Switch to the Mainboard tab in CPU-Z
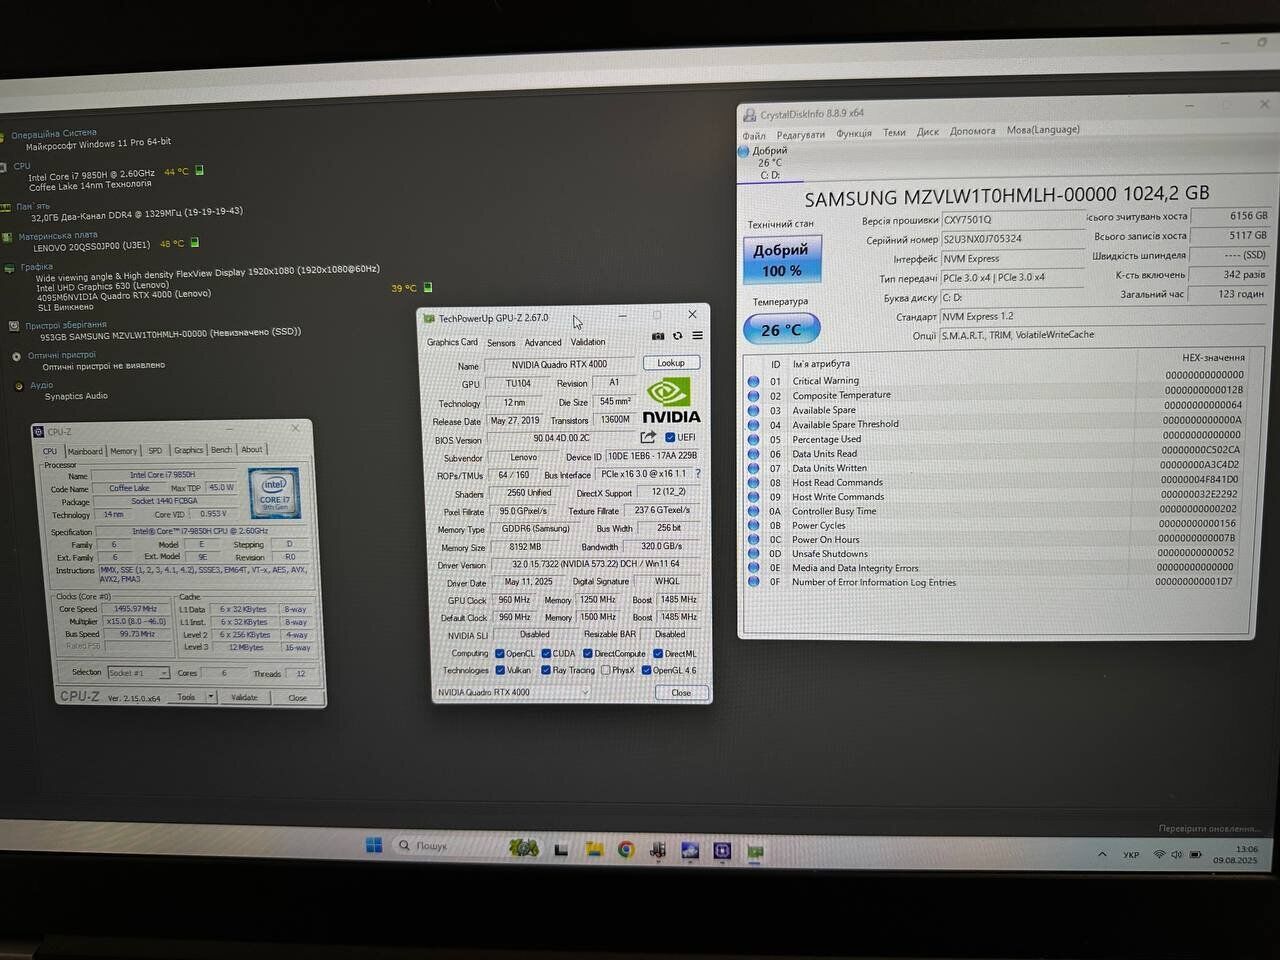Viewport: 1280px width, 960px height. (85, 451)
